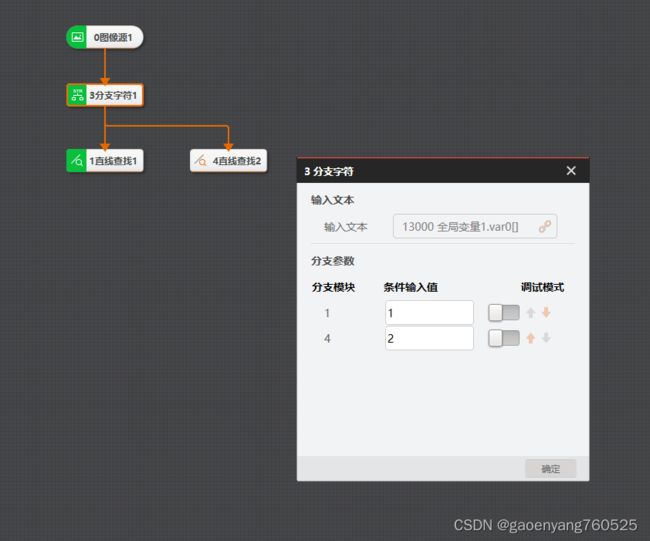
Task: Click the image source icon on node 0图像源1
Action: 77,37
